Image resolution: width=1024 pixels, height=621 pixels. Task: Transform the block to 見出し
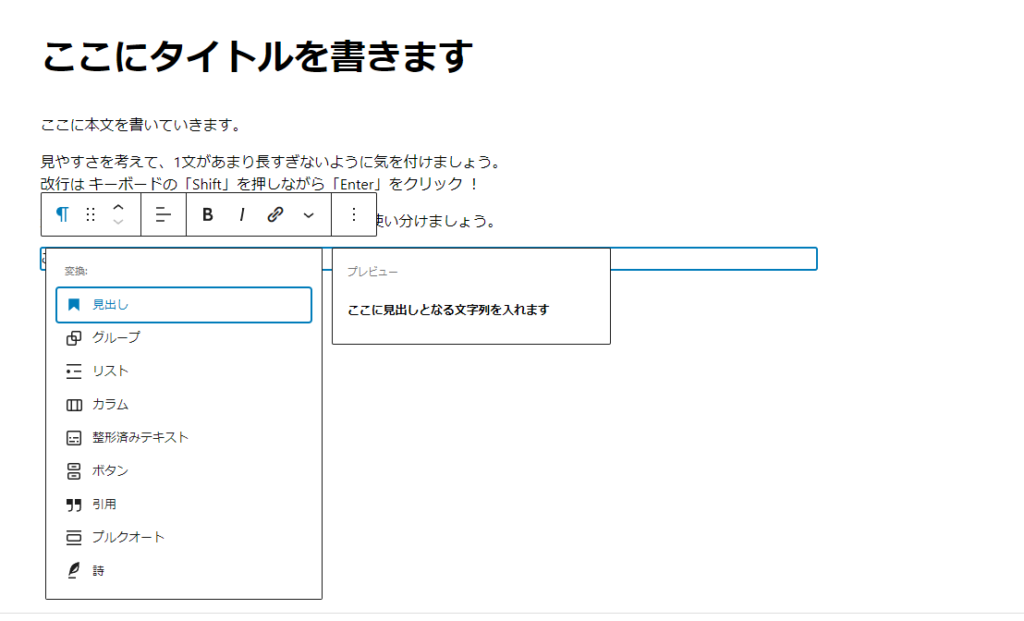[184, 305]
